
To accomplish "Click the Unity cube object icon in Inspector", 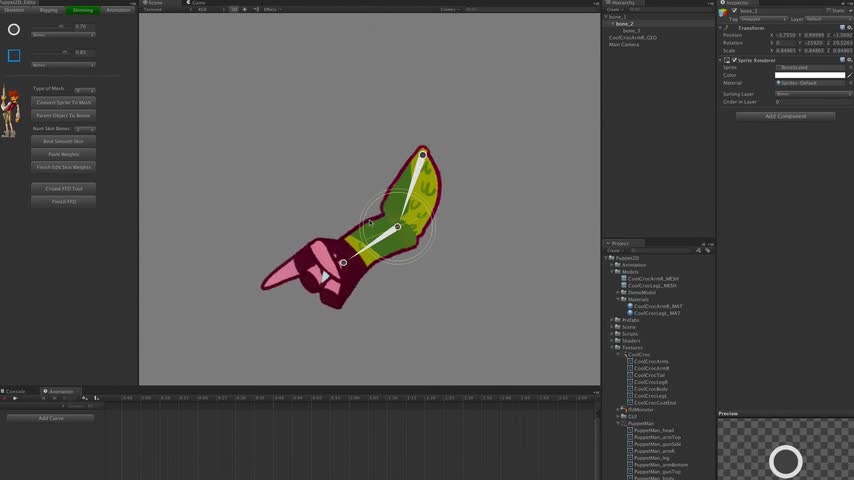I will pos(723,11).
